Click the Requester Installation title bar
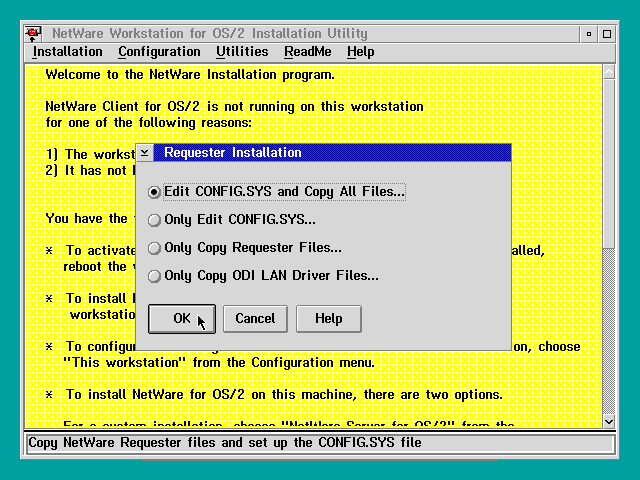This screenshot has height=480, width=640. 332,153
